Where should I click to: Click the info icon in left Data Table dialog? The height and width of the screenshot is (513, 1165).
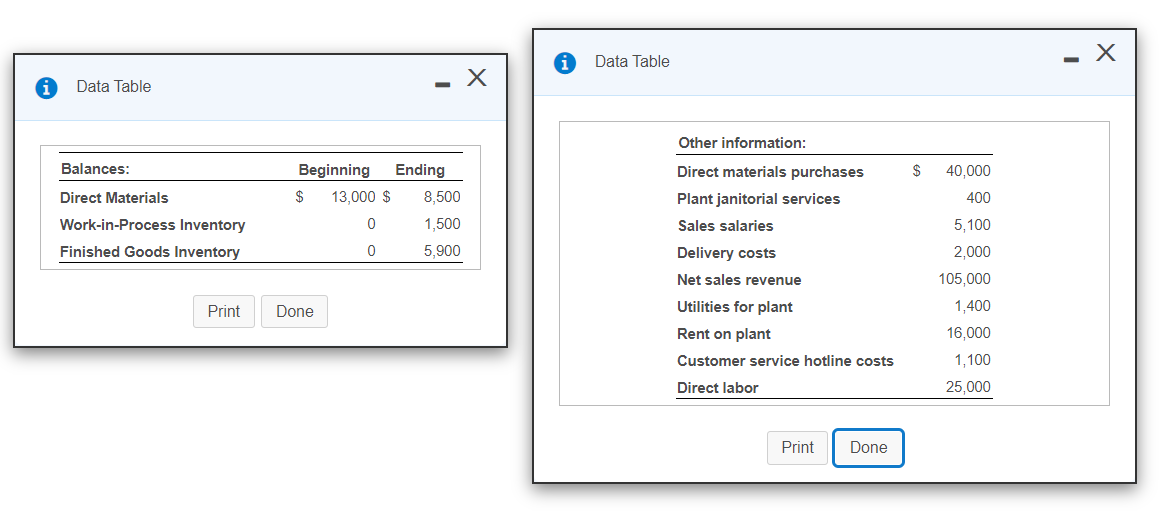pos(47,88)
